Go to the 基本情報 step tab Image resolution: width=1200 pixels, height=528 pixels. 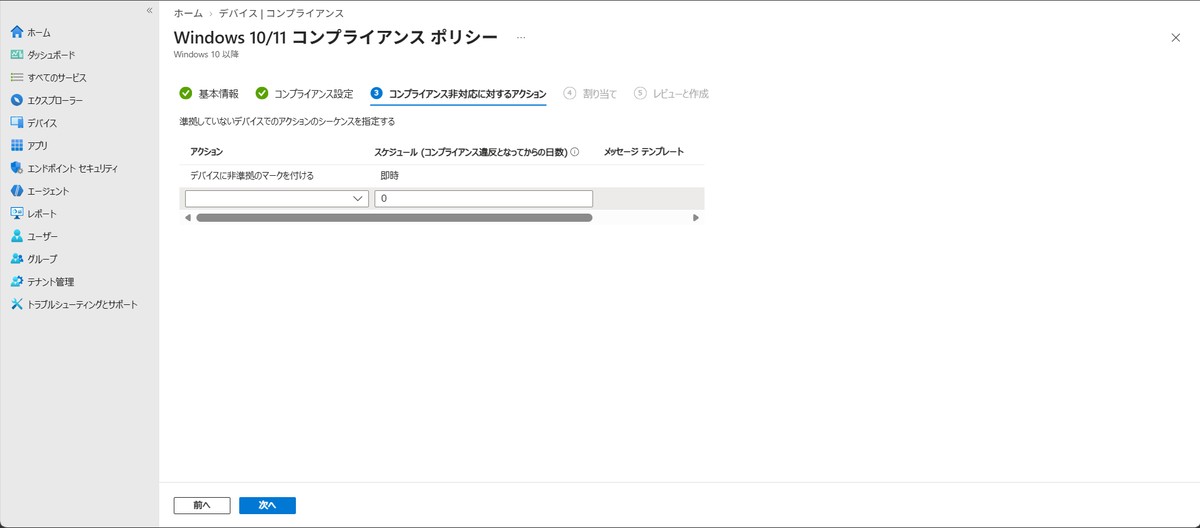tap(209, 94)
